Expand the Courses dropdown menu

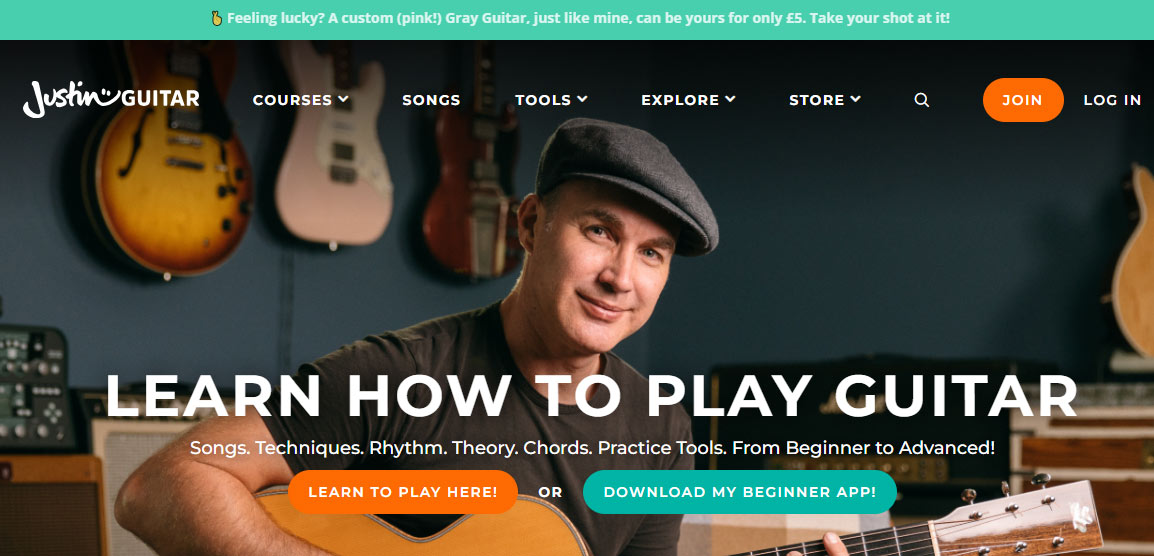coord(300,100)
